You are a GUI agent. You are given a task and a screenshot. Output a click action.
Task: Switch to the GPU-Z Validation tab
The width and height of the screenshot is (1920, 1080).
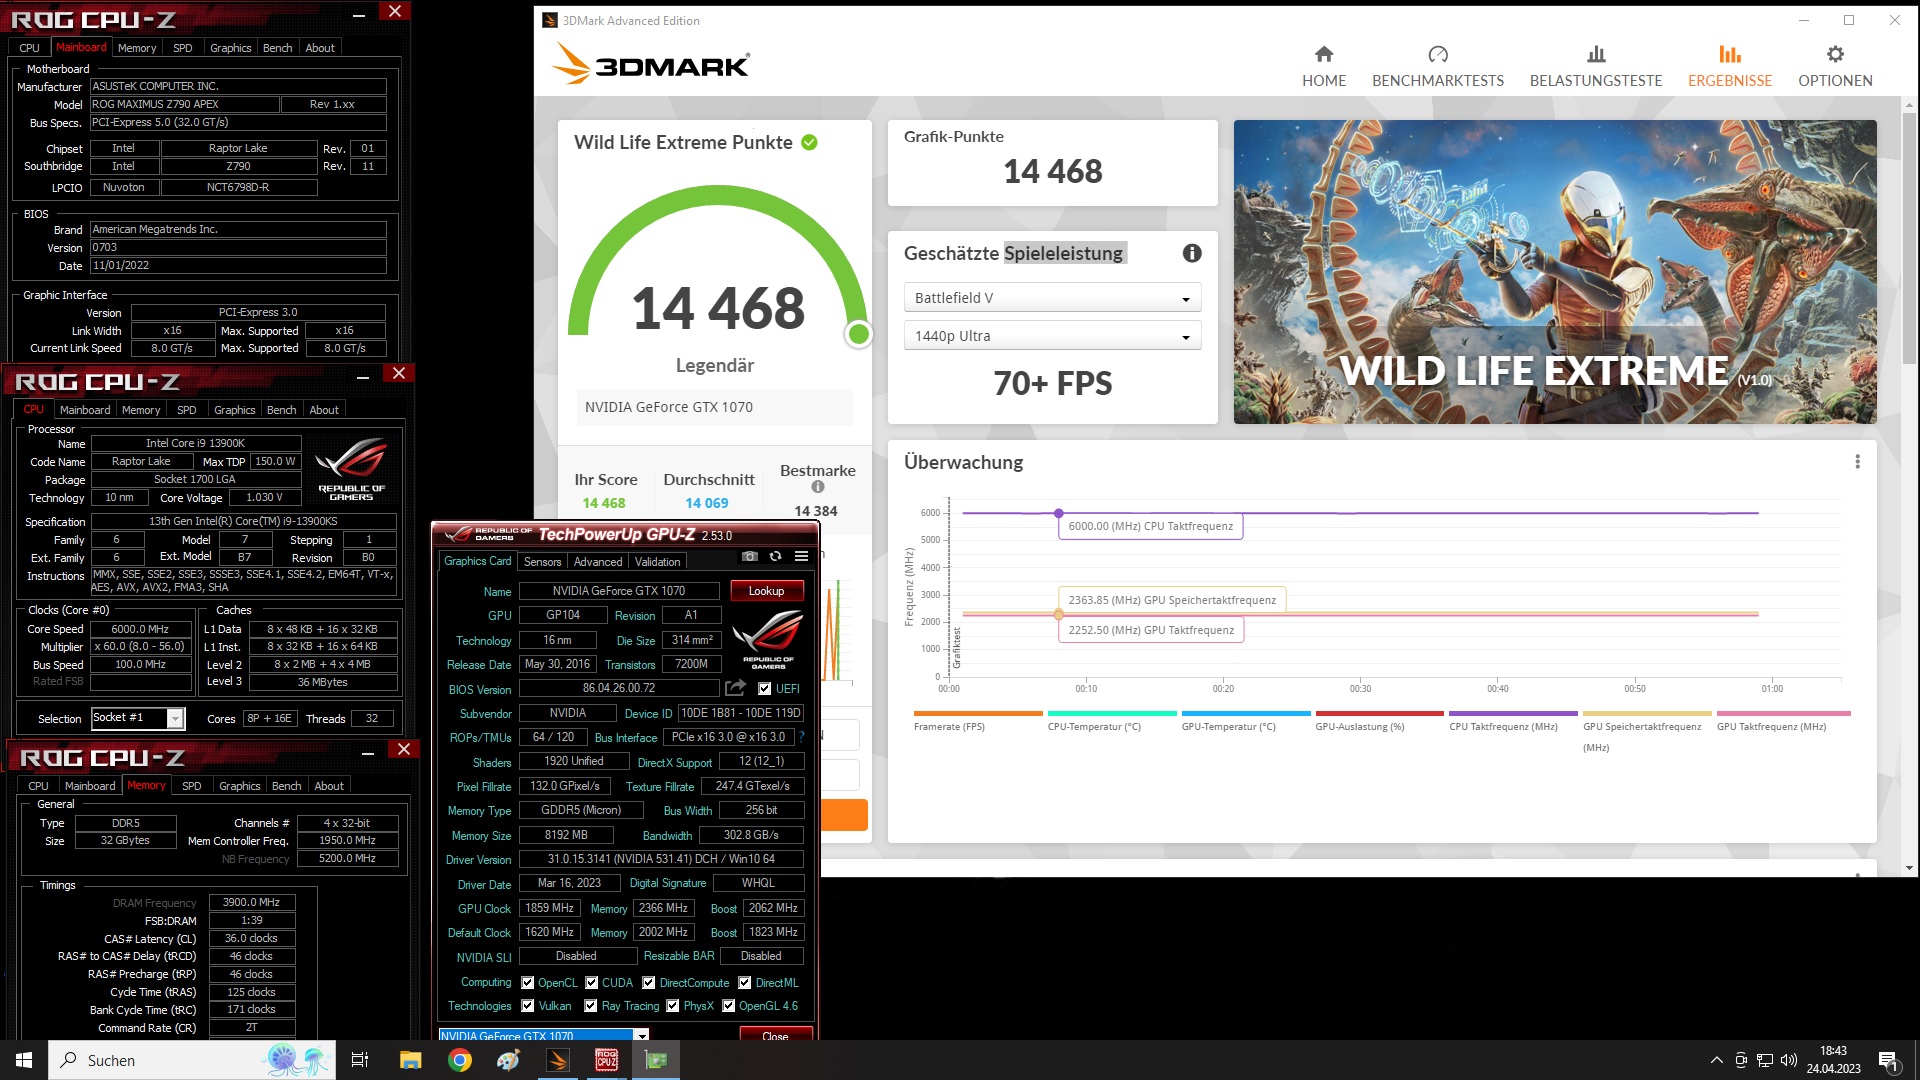[657, 562]
